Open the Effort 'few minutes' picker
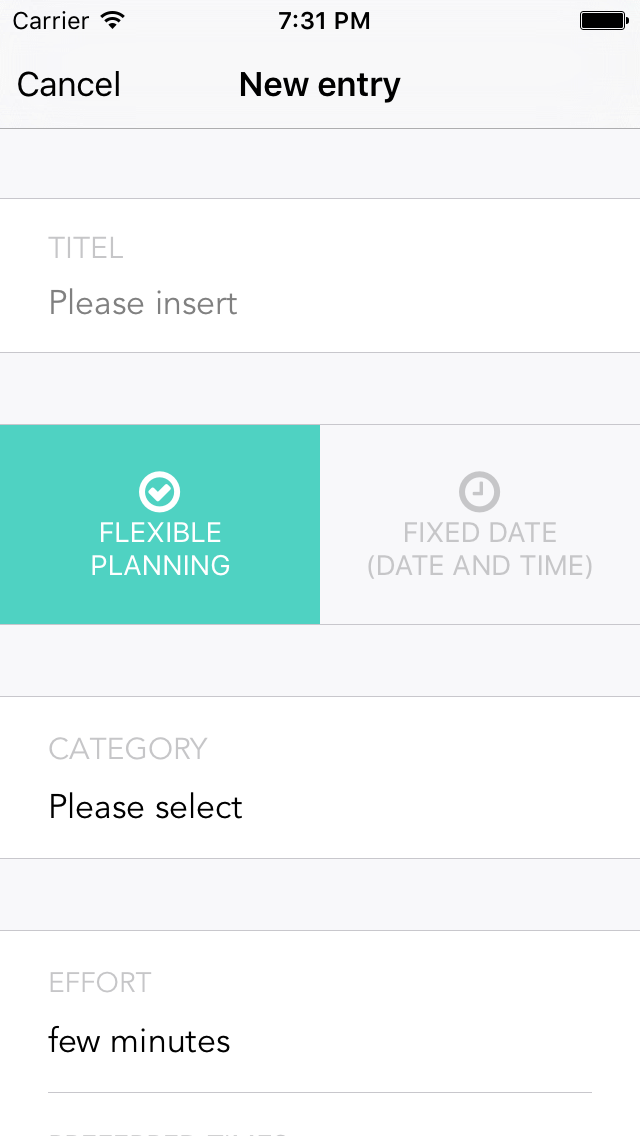This screenshot has width=640, height=1136. 139,1041
